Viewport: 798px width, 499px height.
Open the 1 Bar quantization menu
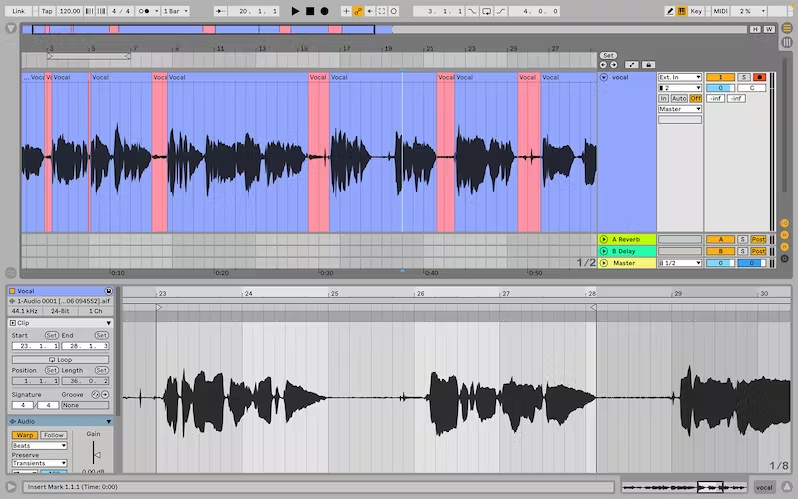[x=176, y=11]
